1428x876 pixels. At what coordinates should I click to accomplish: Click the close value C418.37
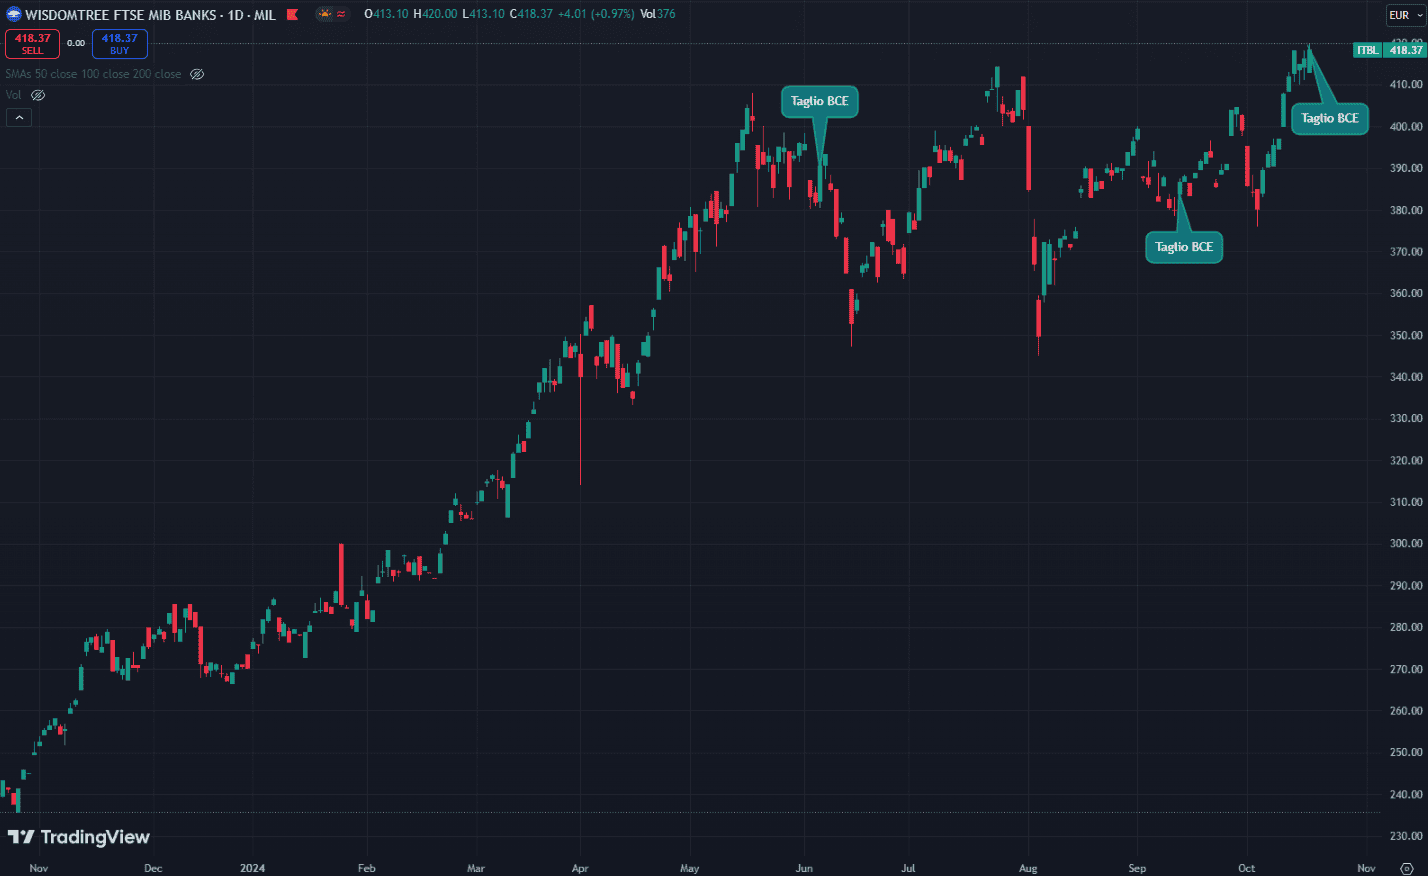pyautogui.click(x=531, y=14)
